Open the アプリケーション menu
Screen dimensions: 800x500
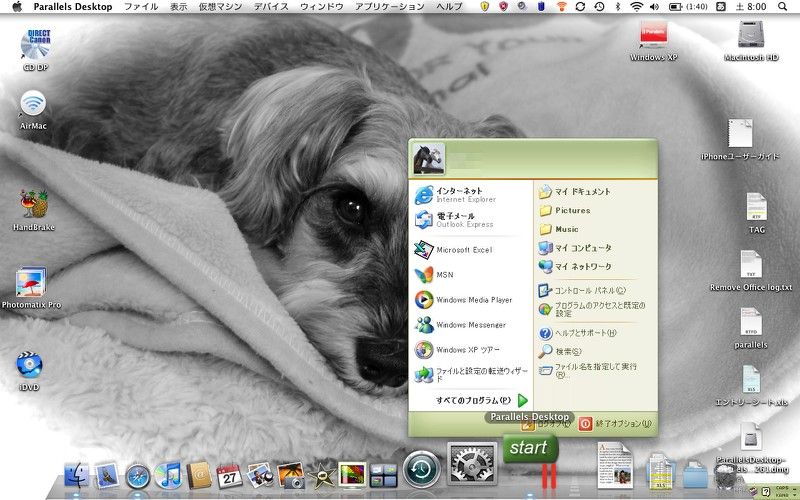(x=390, y=7)
